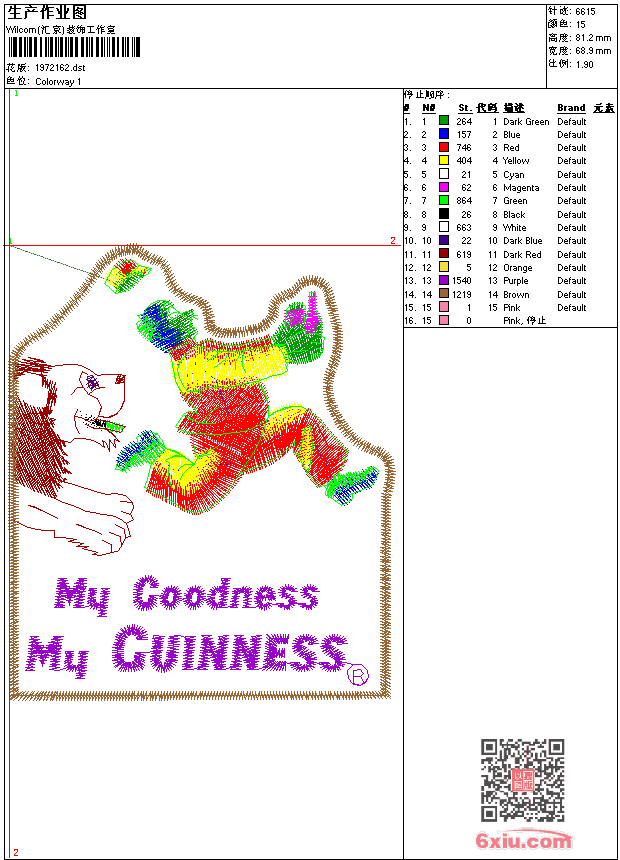Click the 'Dark Green' description text

tap(526, 122)
